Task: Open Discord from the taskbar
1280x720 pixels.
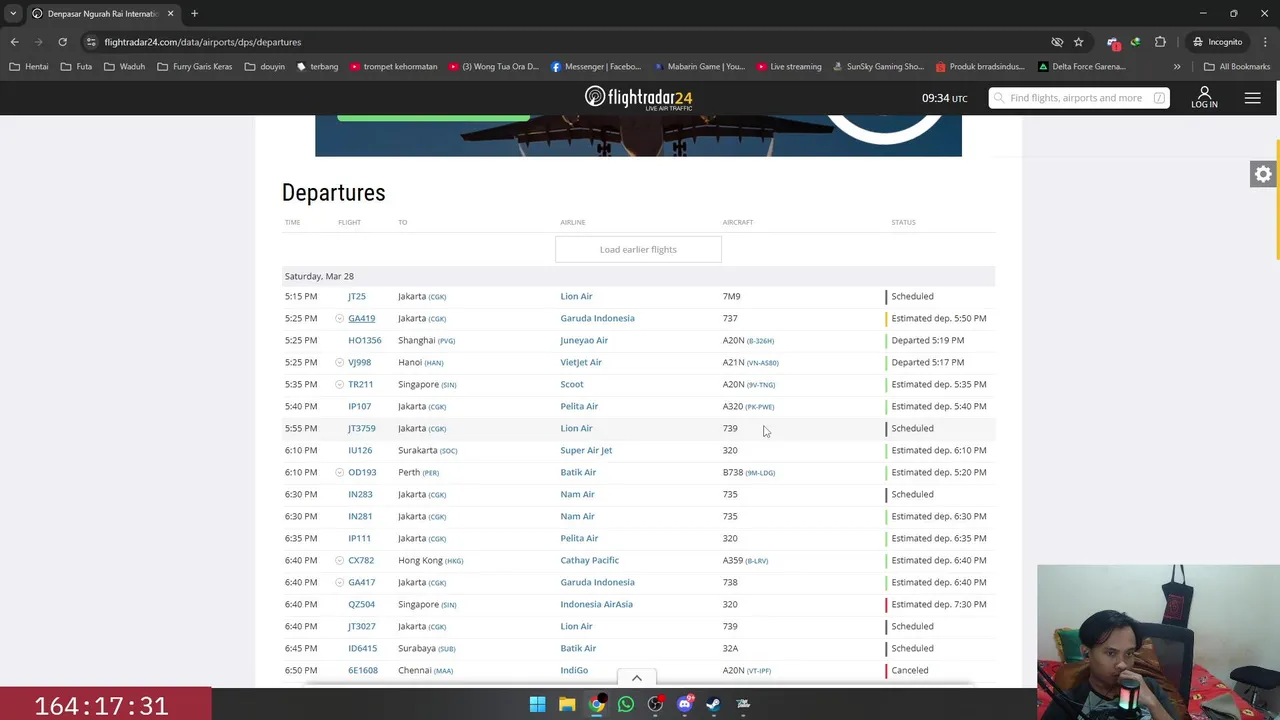Action: click(x=684, y=704)
